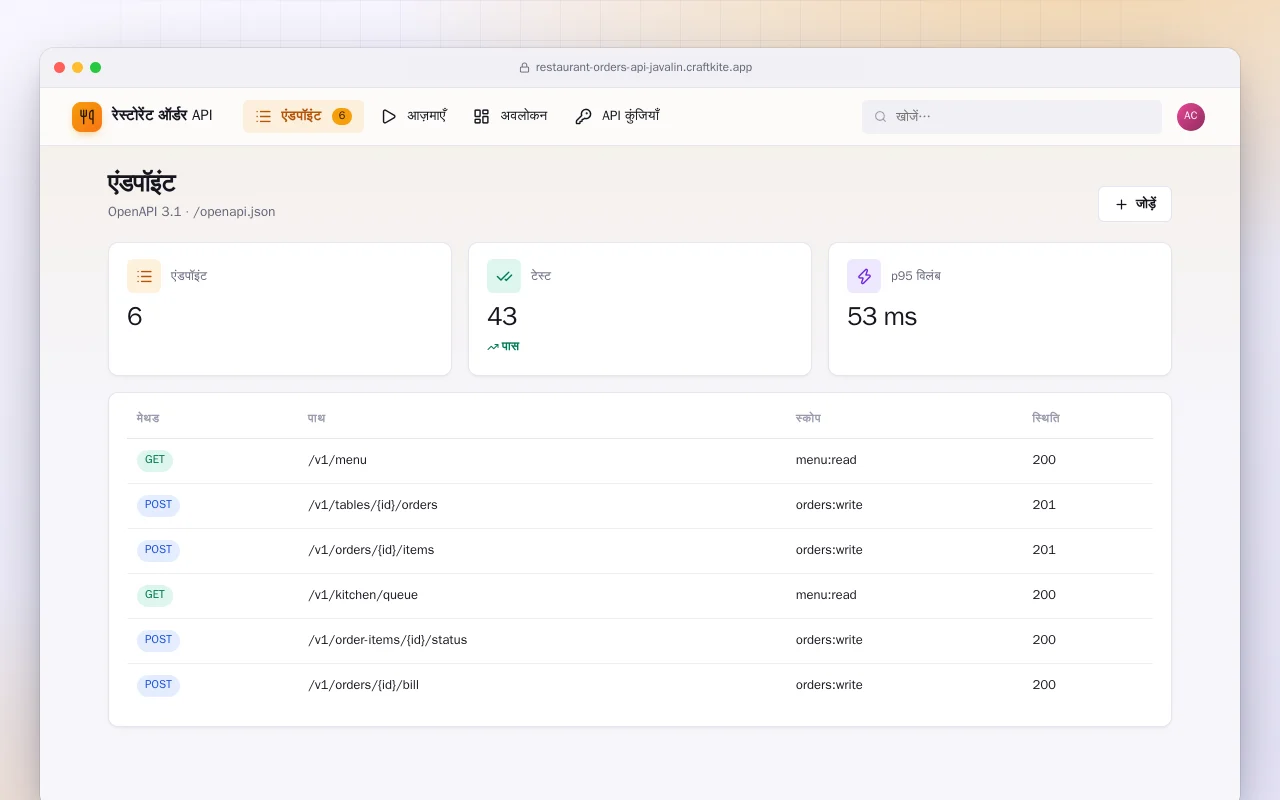Image resolution: width=1280 pixels, height=800 pixels.
Task: Click the fork-and-knife app logo
Action: [x=87, y=117]
